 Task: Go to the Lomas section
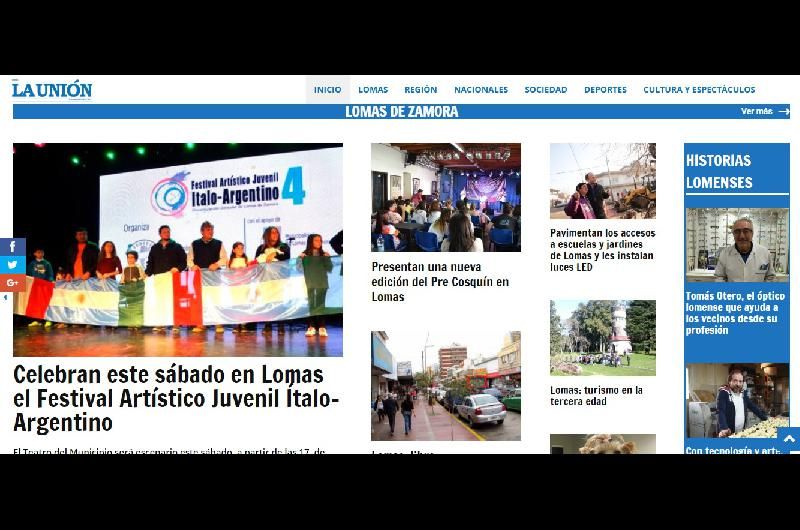click(x=373, y=90)
